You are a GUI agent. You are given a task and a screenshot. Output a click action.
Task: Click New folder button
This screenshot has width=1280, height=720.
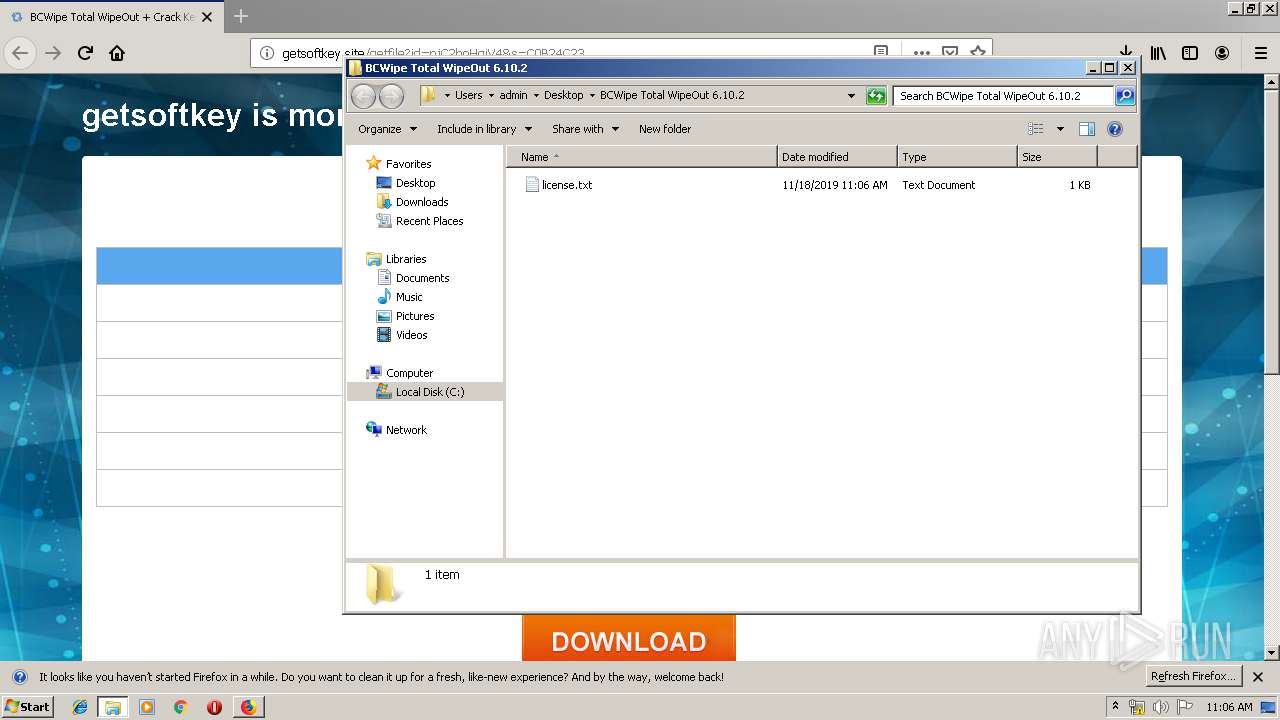click(x=665, y=129)
